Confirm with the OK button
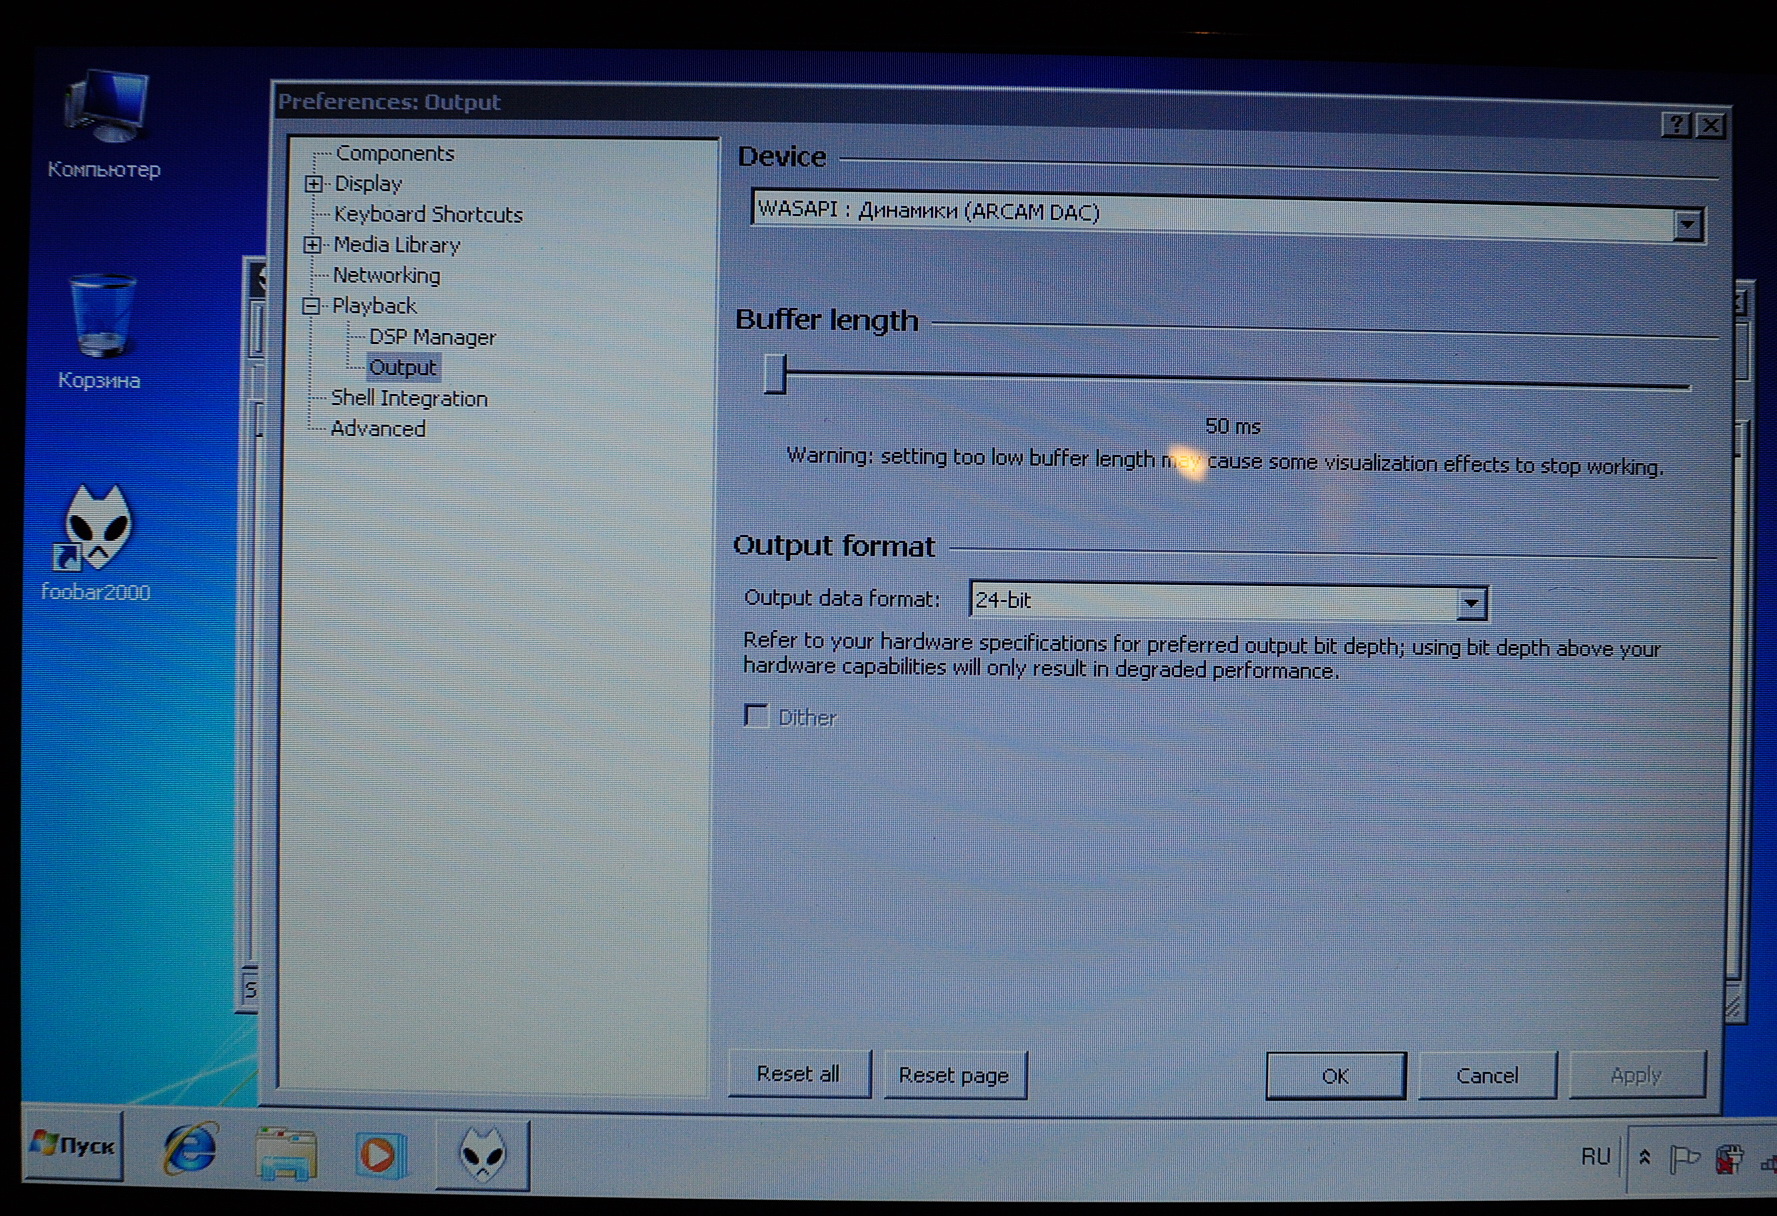Viewport: 1777px width, 1216px height. point(1335,1076)
